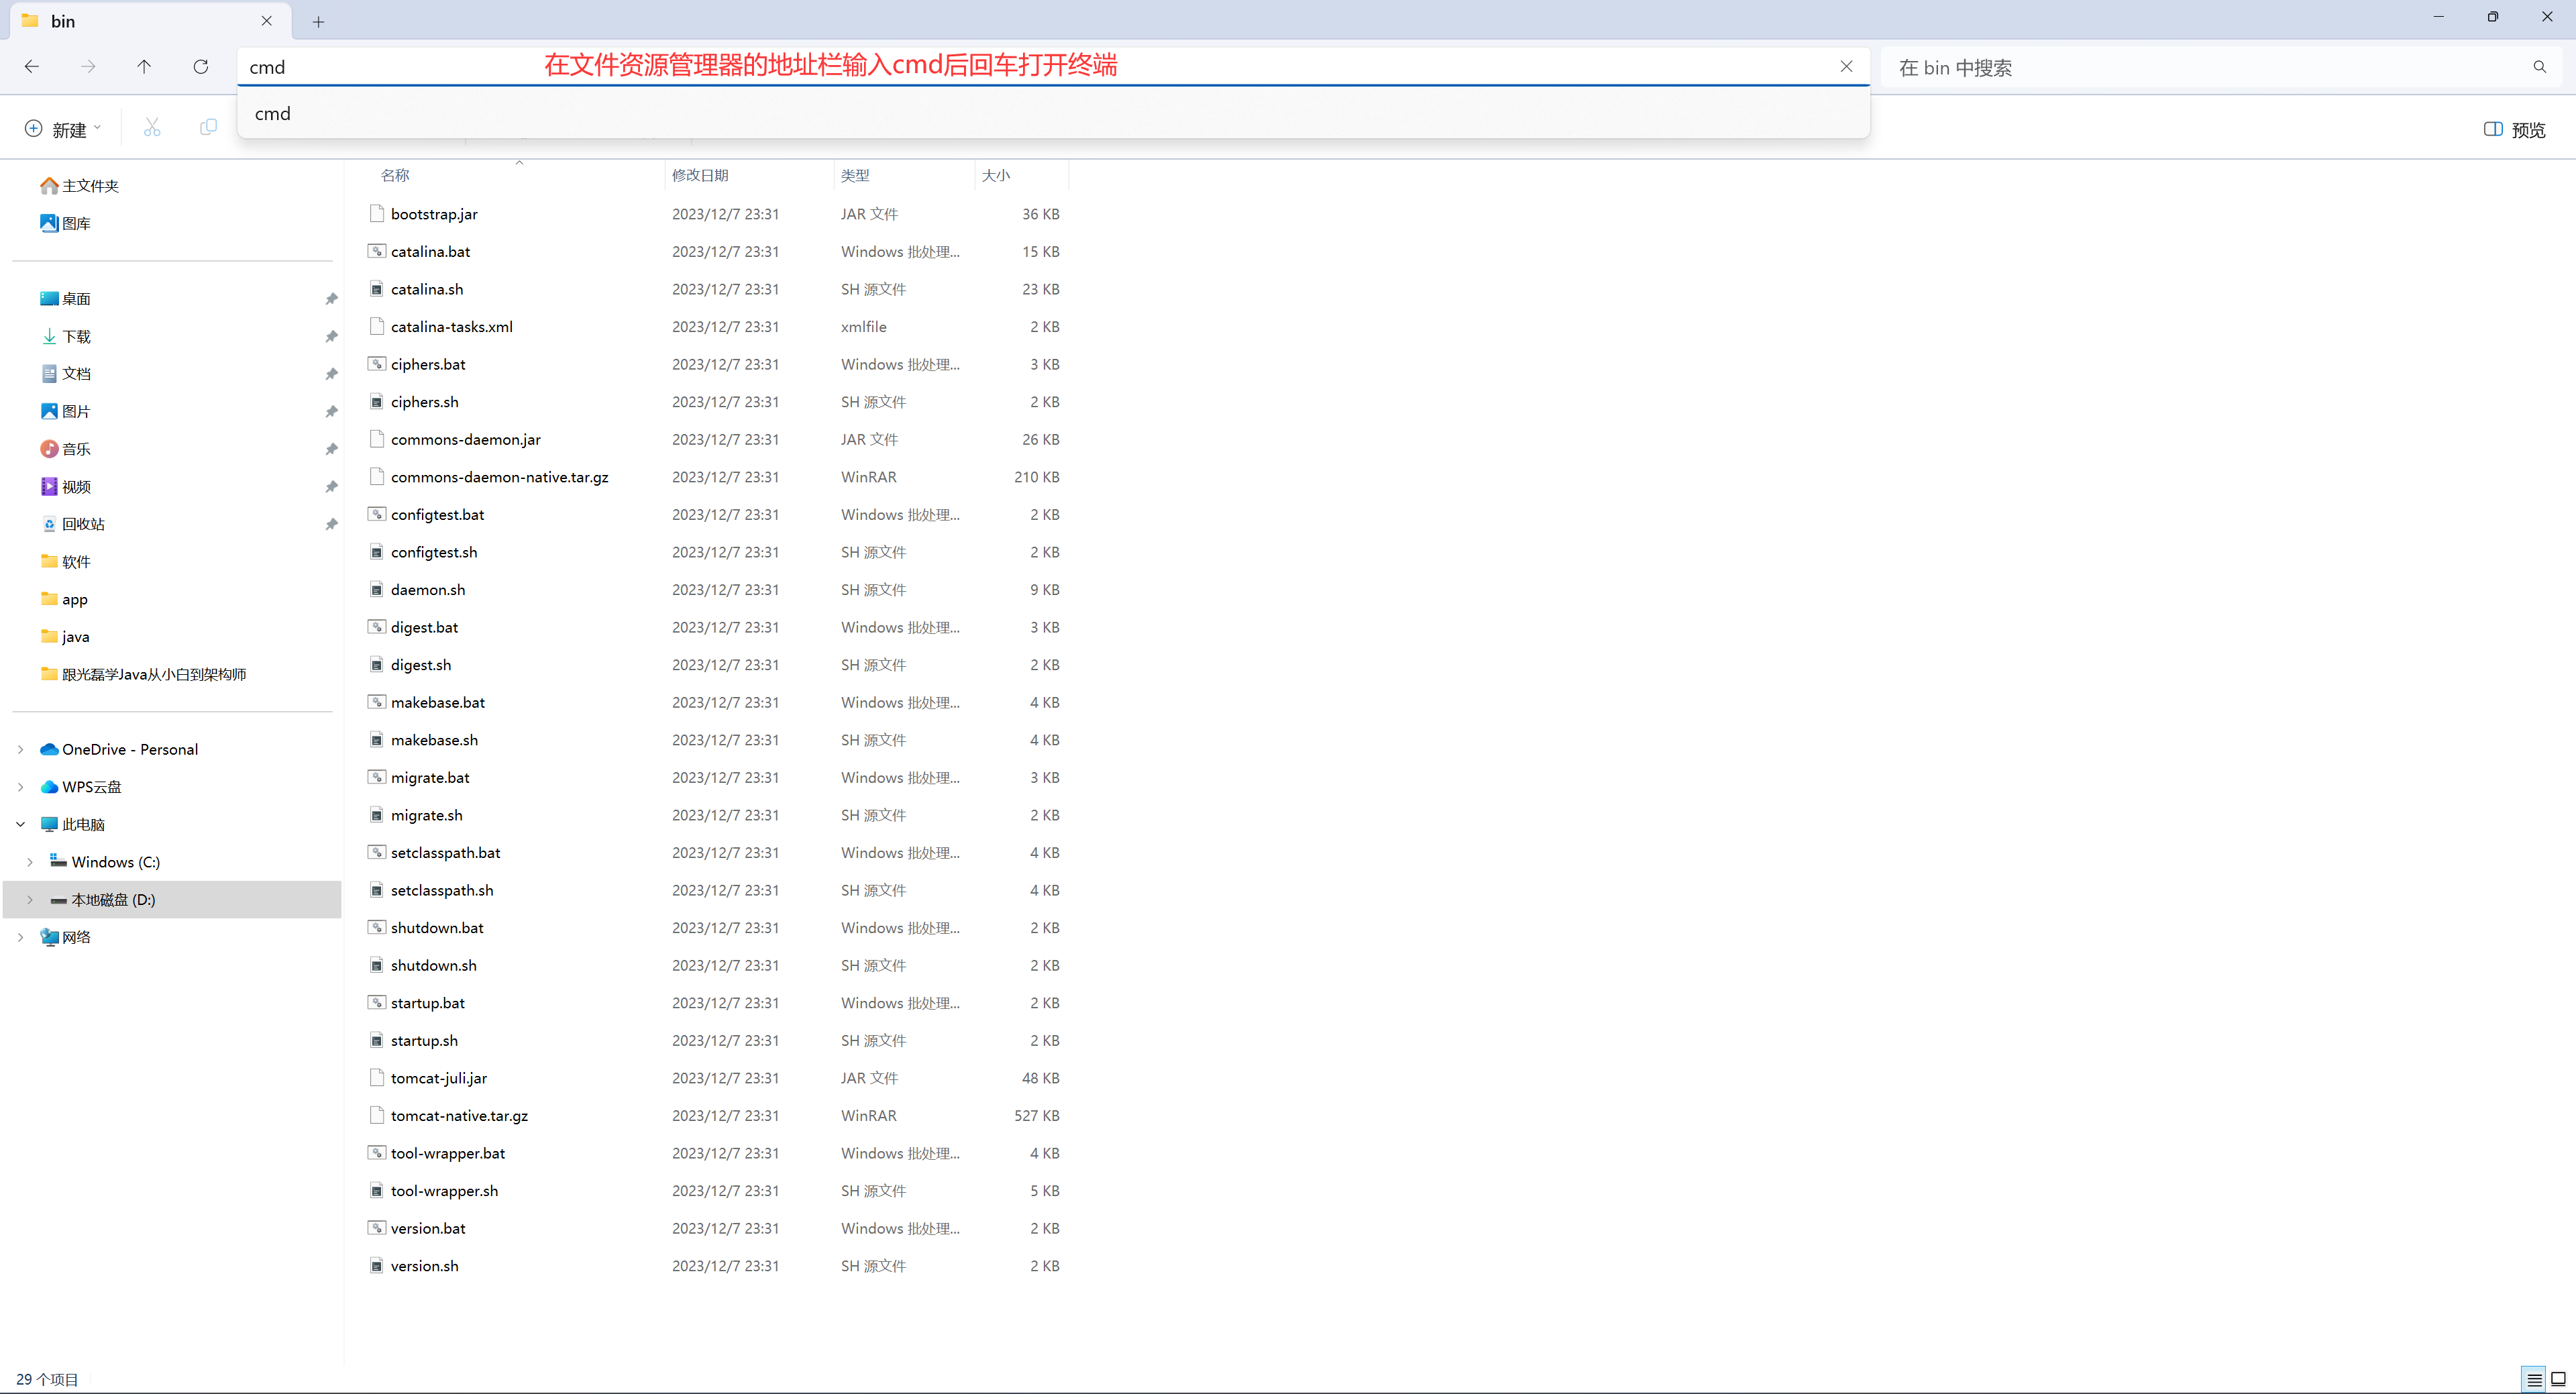
Task: Sort by 修改日期 column header
Action: pyautogui.click(x=700, y=175)
